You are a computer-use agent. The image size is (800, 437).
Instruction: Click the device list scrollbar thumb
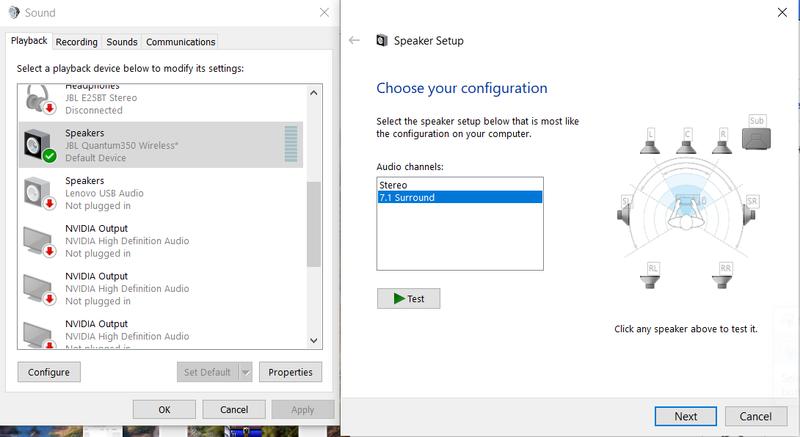click(313, 224)
